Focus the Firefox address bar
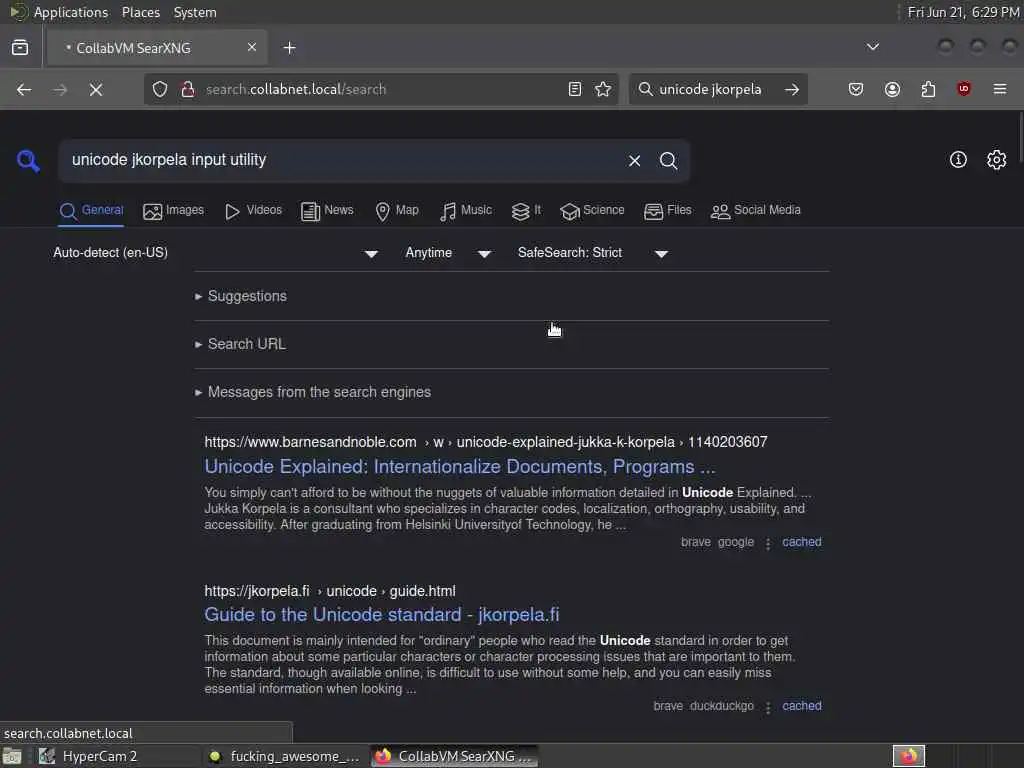 pos(379,89)
